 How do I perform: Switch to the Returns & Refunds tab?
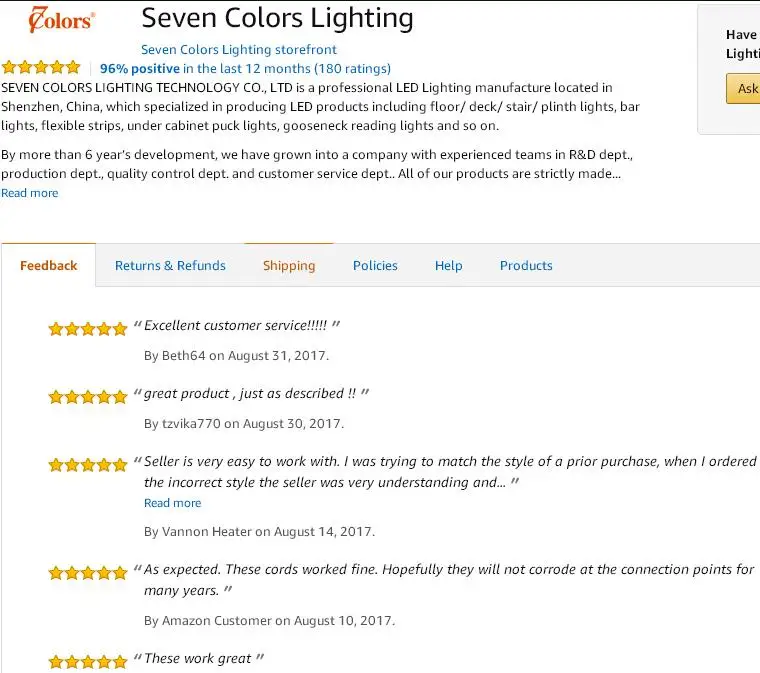[170, 265]
